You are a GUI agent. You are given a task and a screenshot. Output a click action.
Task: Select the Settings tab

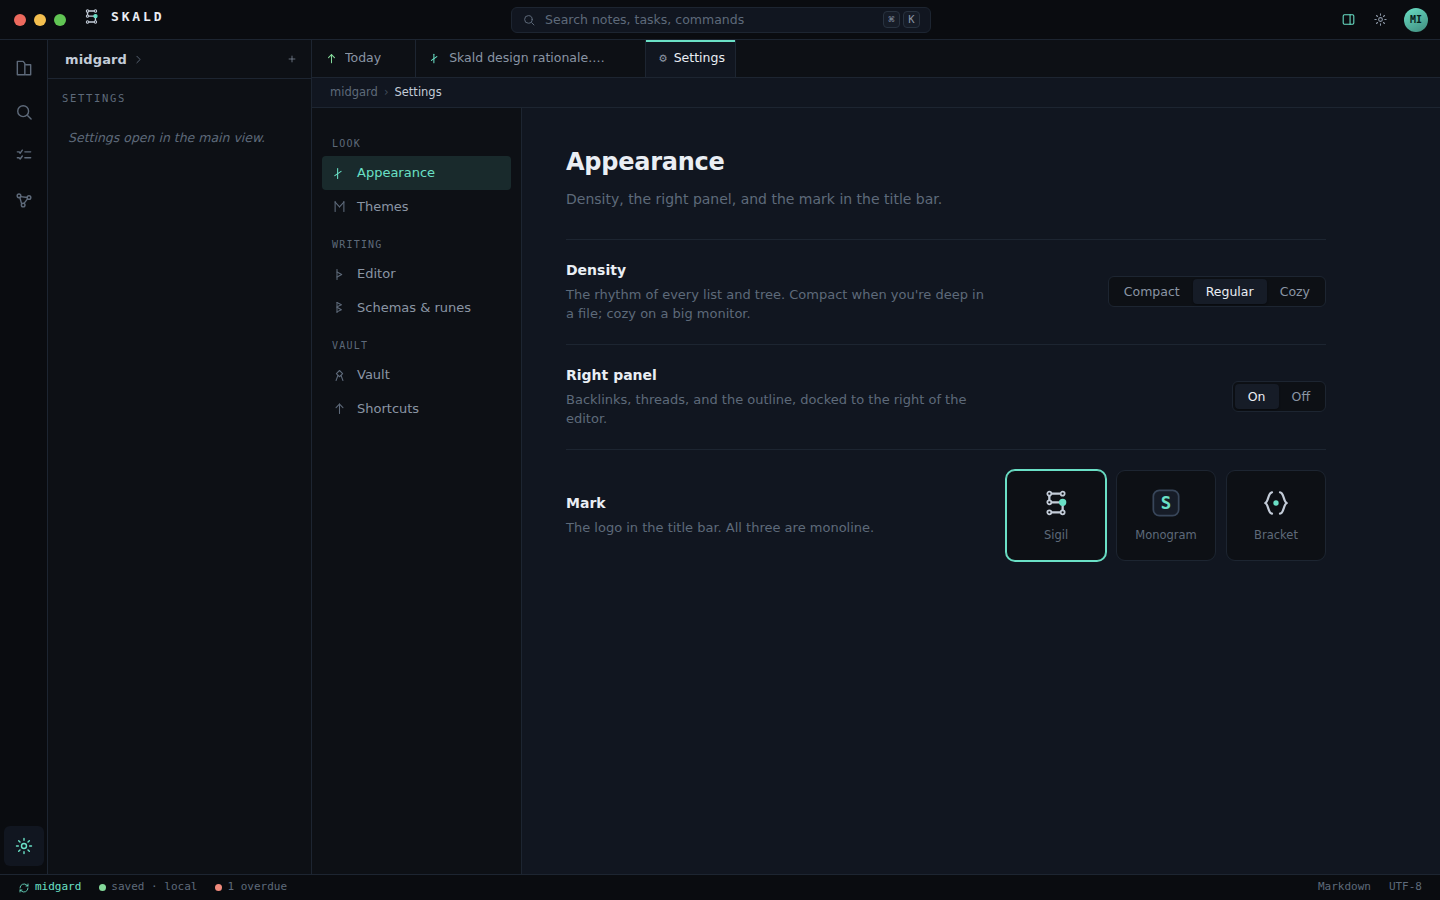pyautogui.click(x=691, y=58)
